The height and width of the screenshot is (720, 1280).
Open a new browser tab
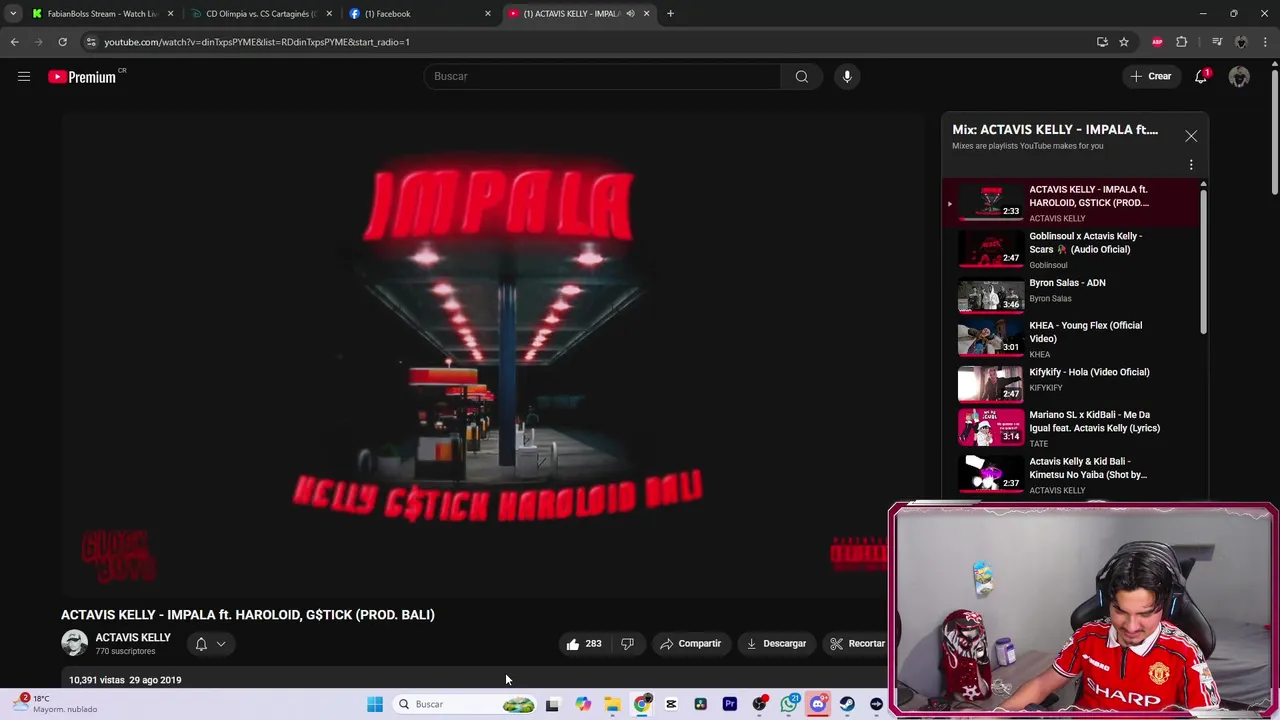point(670,14)
